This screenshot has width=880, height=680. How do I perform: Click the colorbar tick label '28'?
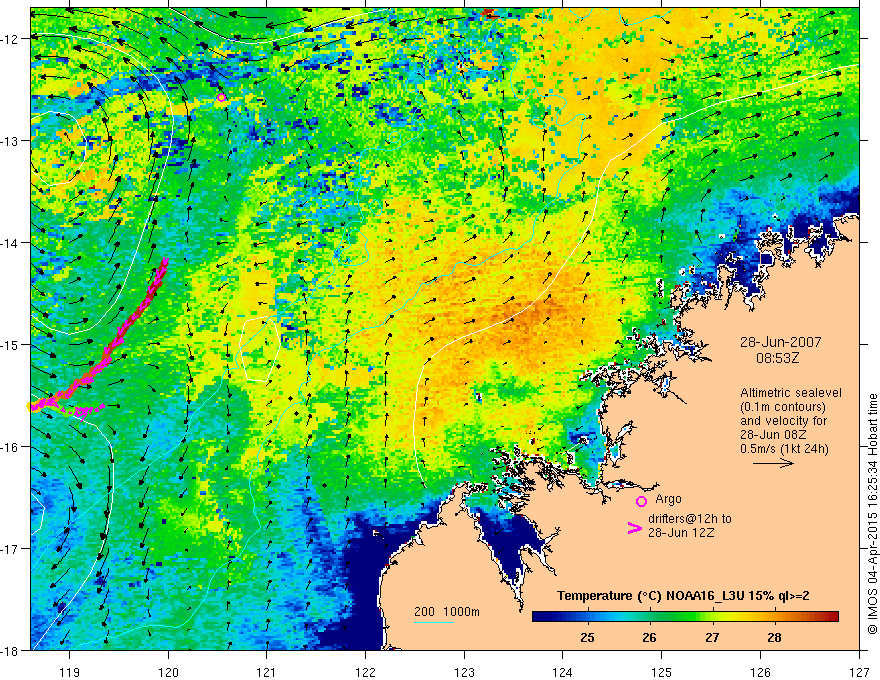(x=774, y=637)
